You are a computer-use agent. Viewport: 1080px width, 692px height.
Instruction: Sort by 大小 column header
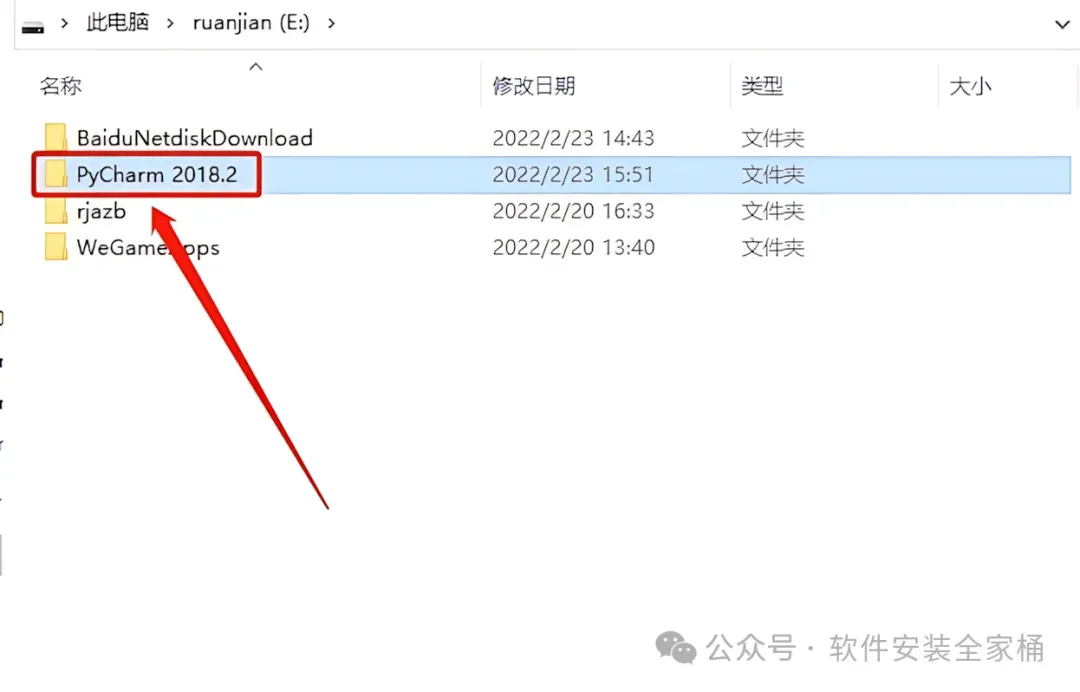click(970, 86)
